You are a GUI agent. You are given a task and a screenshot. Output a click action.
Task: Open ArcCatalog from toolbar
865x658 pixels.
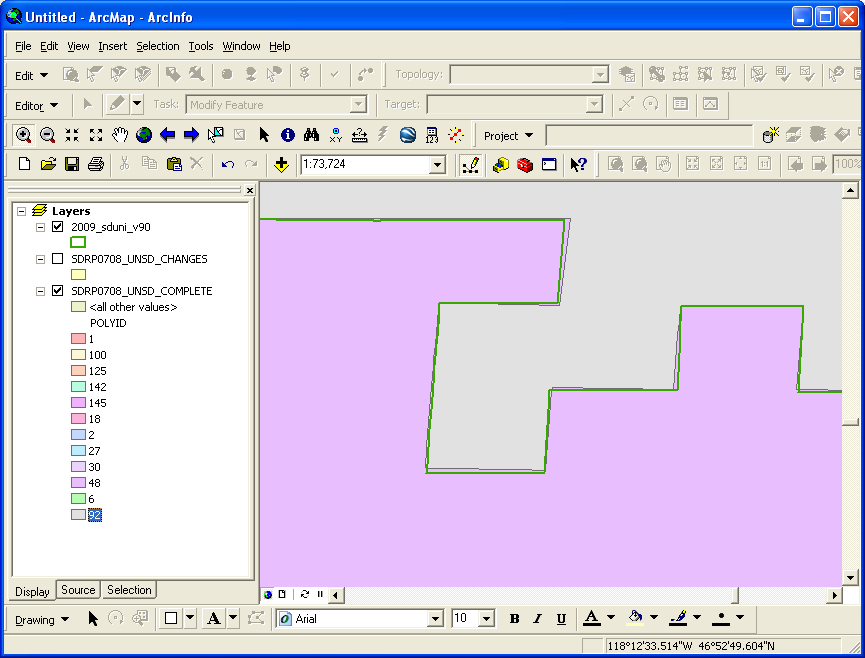tap(501, 164)
